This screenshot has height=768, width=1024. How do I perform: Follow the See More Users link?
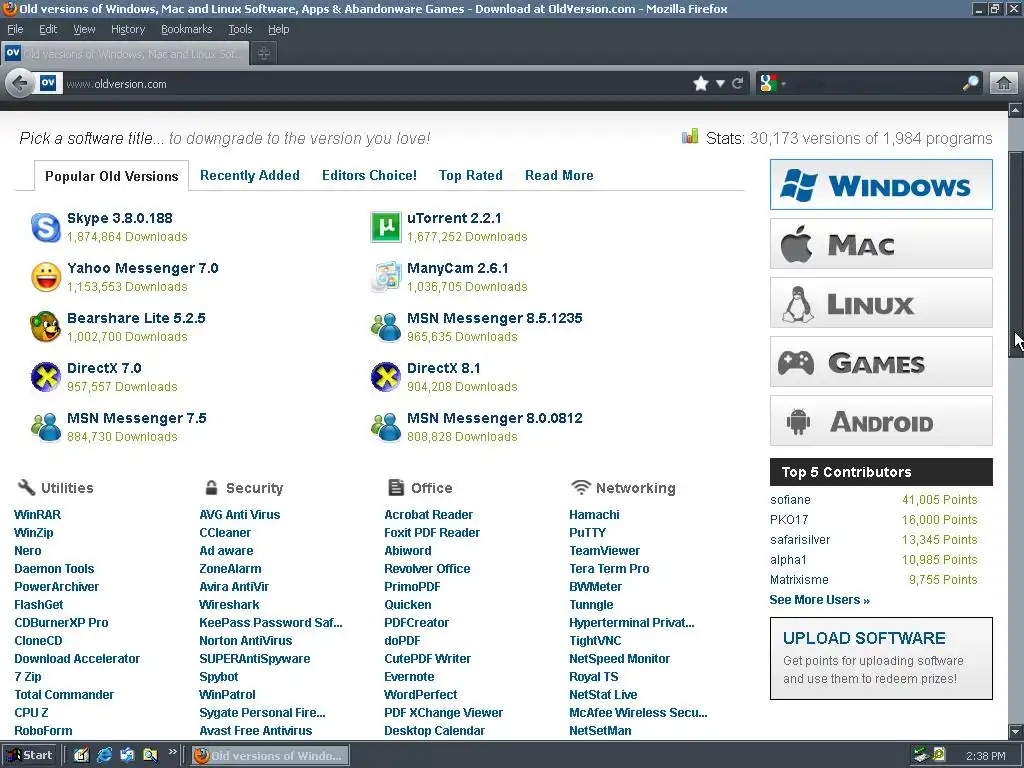click(x=820, y=600)
